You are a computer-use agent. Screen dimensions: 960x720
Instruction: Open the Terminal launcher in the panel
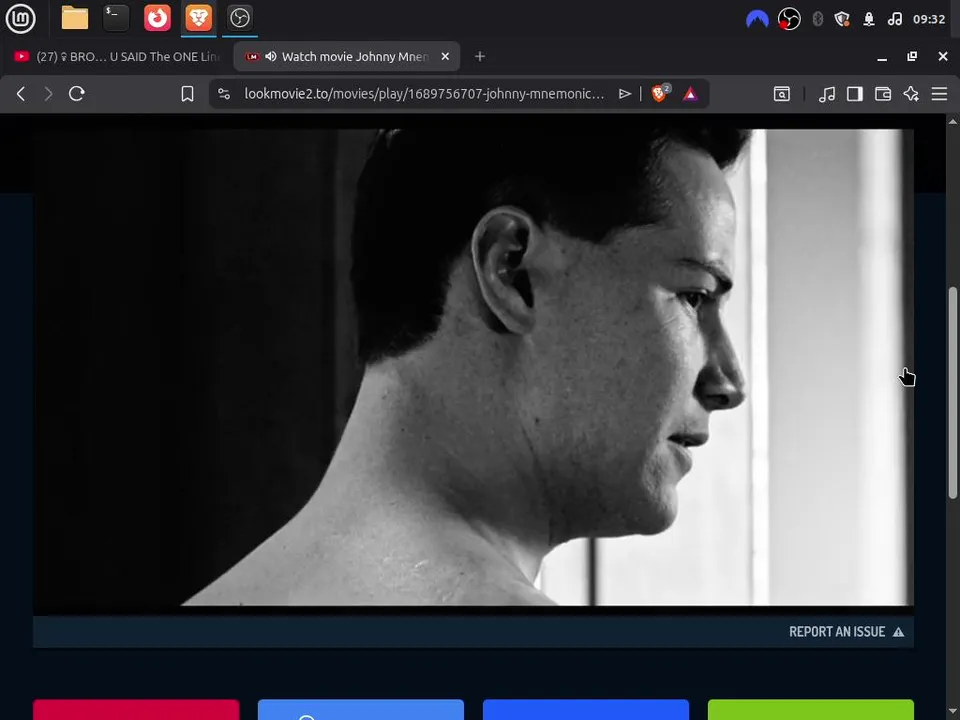(x=116, y=18)
